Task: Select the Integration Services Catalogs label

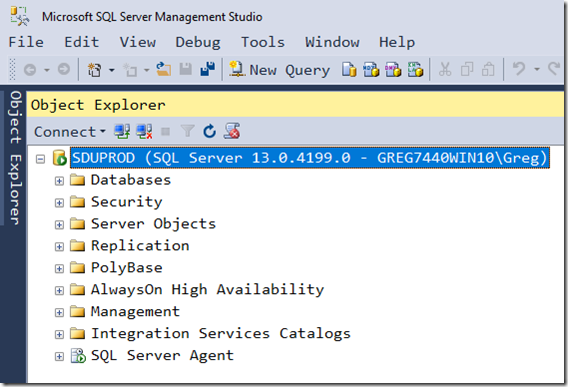Action: pos(221,334)
